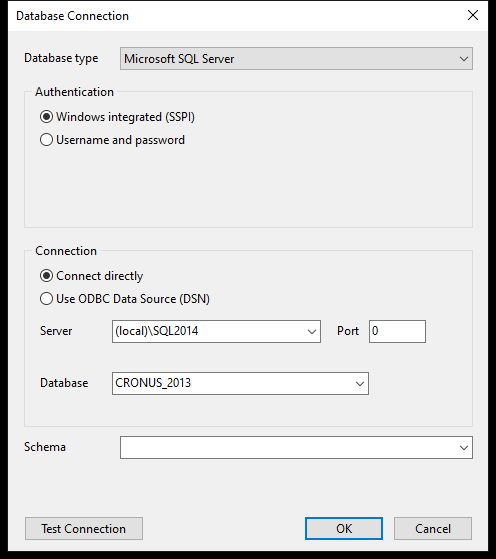Screen dimensions: 496x559
Task: Open the Database type dropdown
Action: [x=296, y=58]
